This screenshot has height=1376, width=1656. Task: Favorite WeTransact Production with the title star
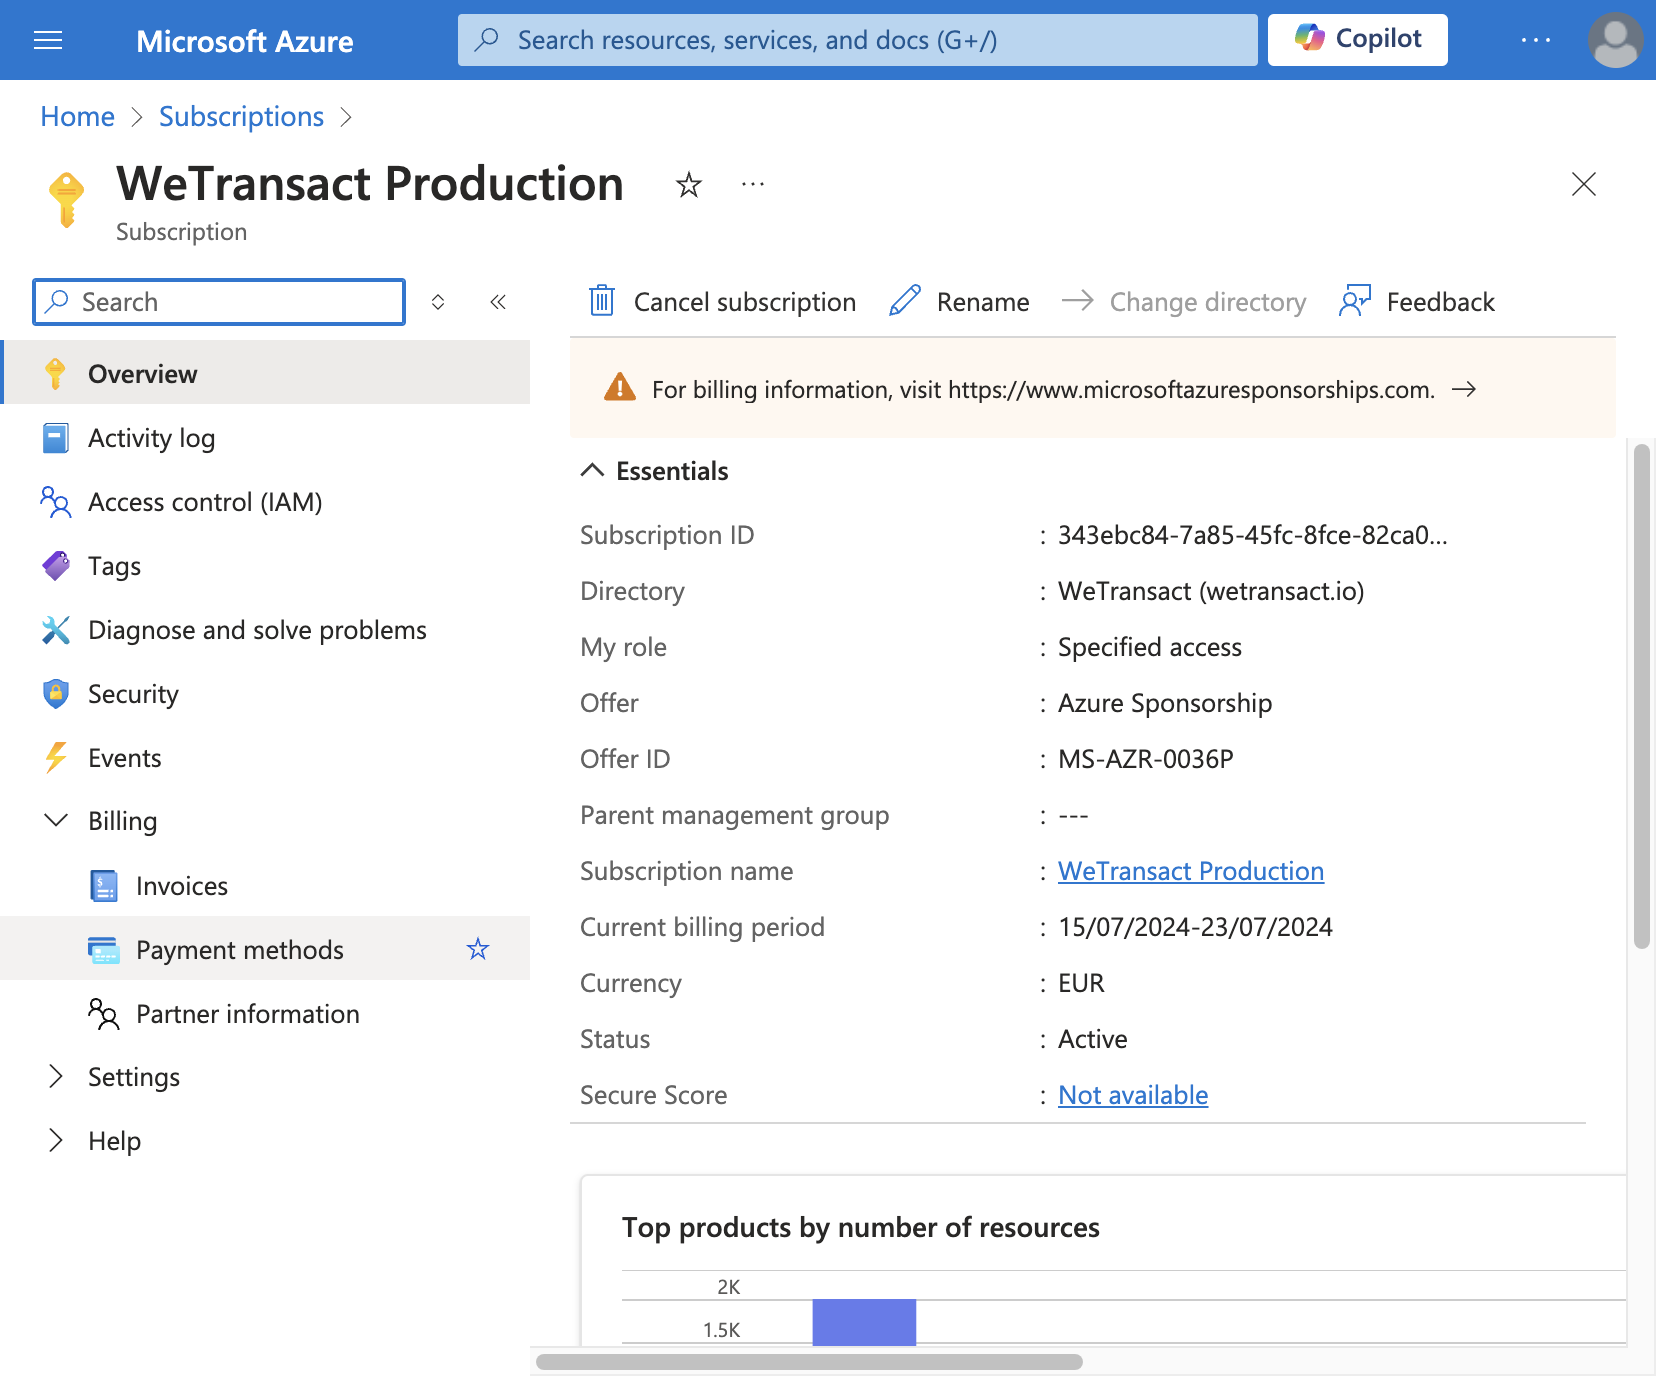point(688,185)
